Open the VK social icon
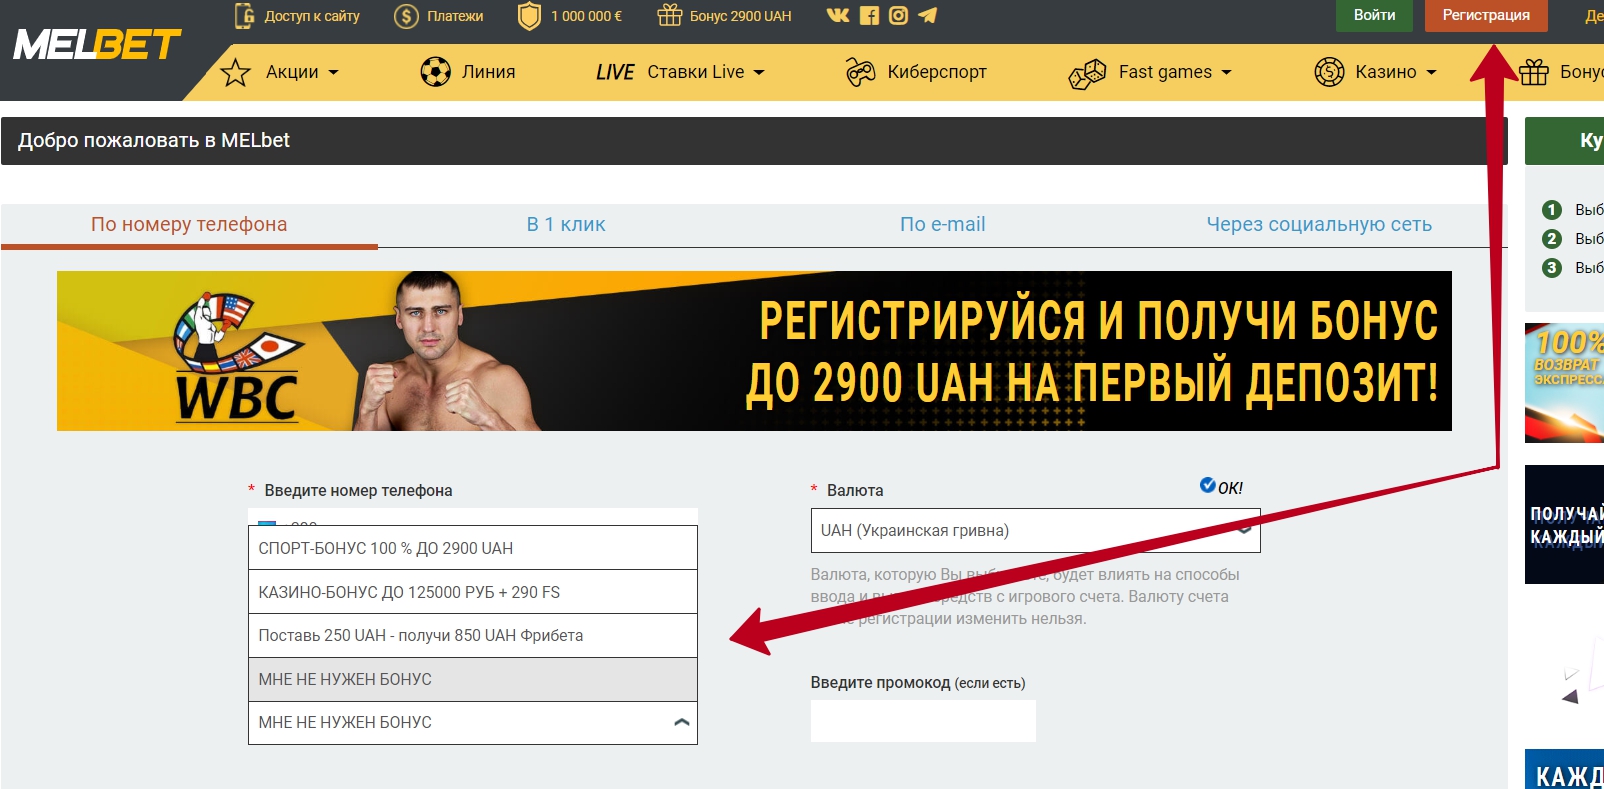 coord(838,15)
